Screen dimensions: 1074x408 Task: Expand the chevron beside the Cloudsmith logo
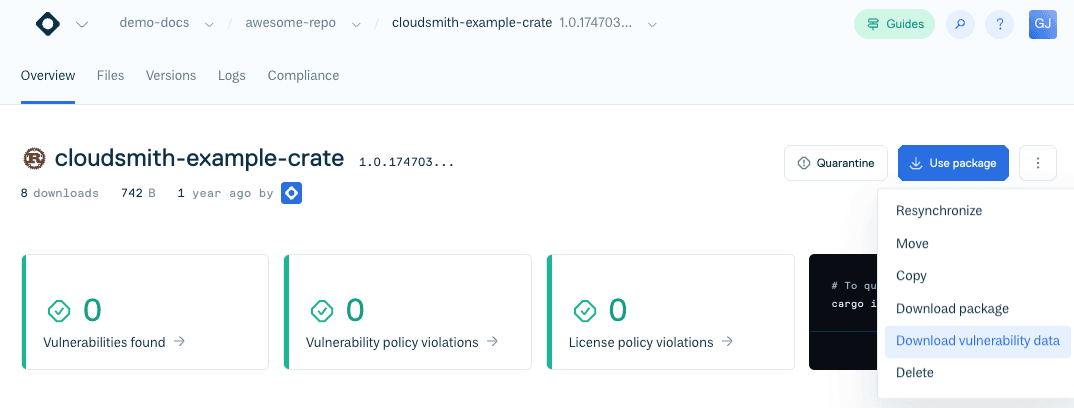tap(82, 25)
